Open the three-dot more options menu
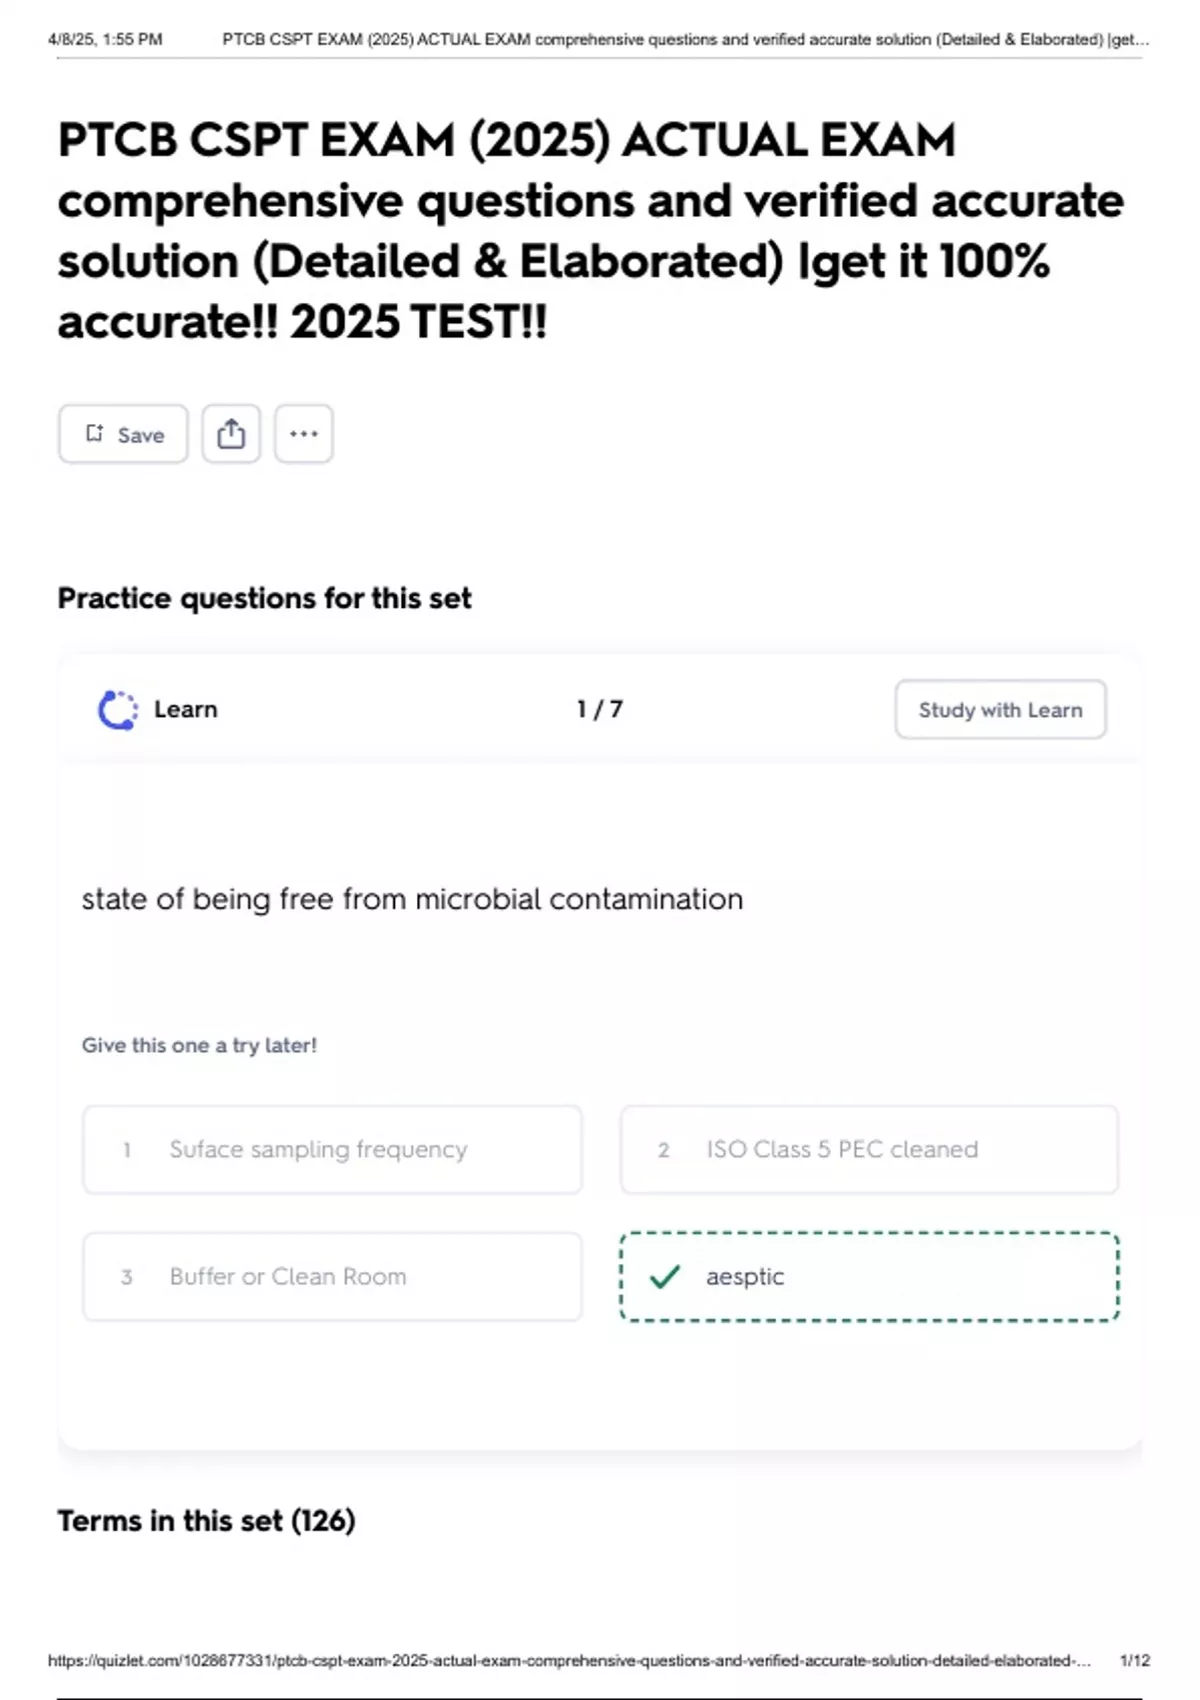 pyautogui.click(x=304, y=434)
